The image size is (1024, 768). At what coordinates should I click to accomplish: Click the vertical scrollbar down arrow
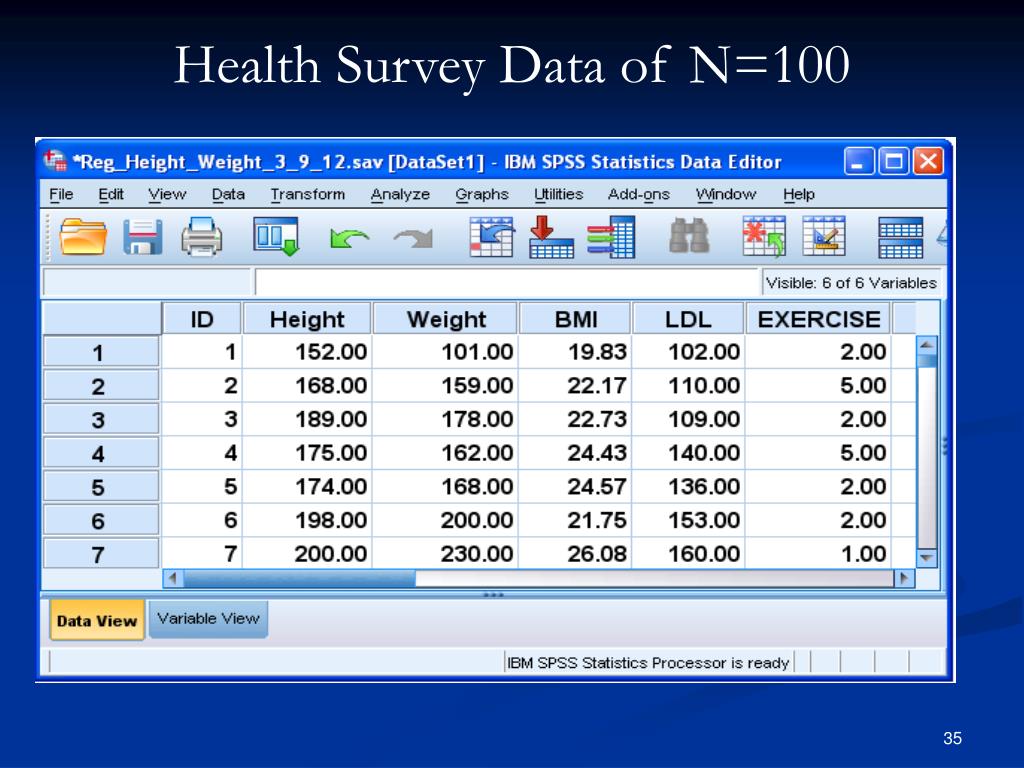click(x=927, y=558)
